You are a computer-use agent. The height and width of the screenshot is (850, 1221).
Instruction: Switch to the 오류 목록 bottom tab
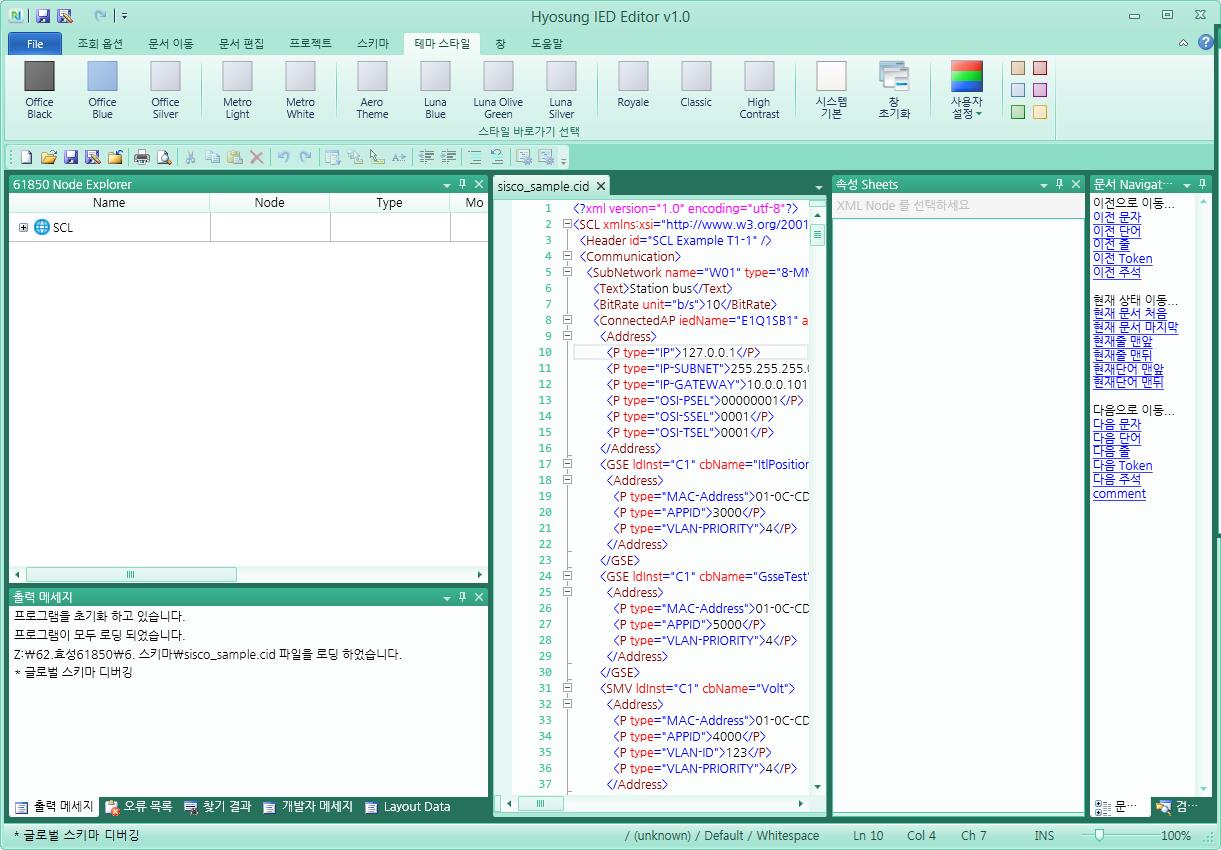pyautogui.click(x=139, y=807)
